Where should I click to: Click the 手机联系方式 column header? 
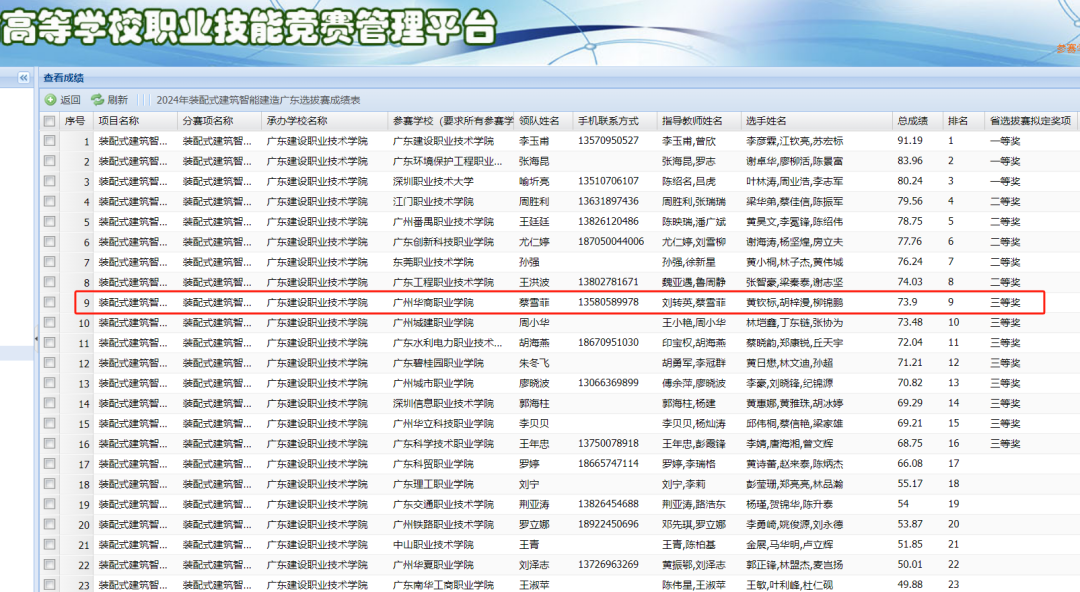[x=608, y=121]
